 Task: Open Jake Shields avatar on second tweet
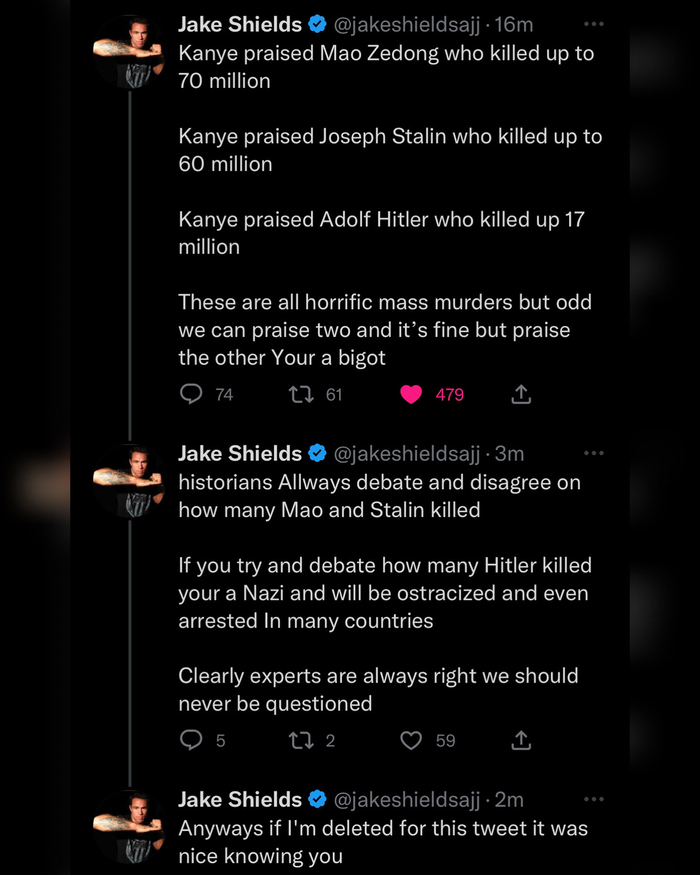pyautogui.click(x=128, y=481)
